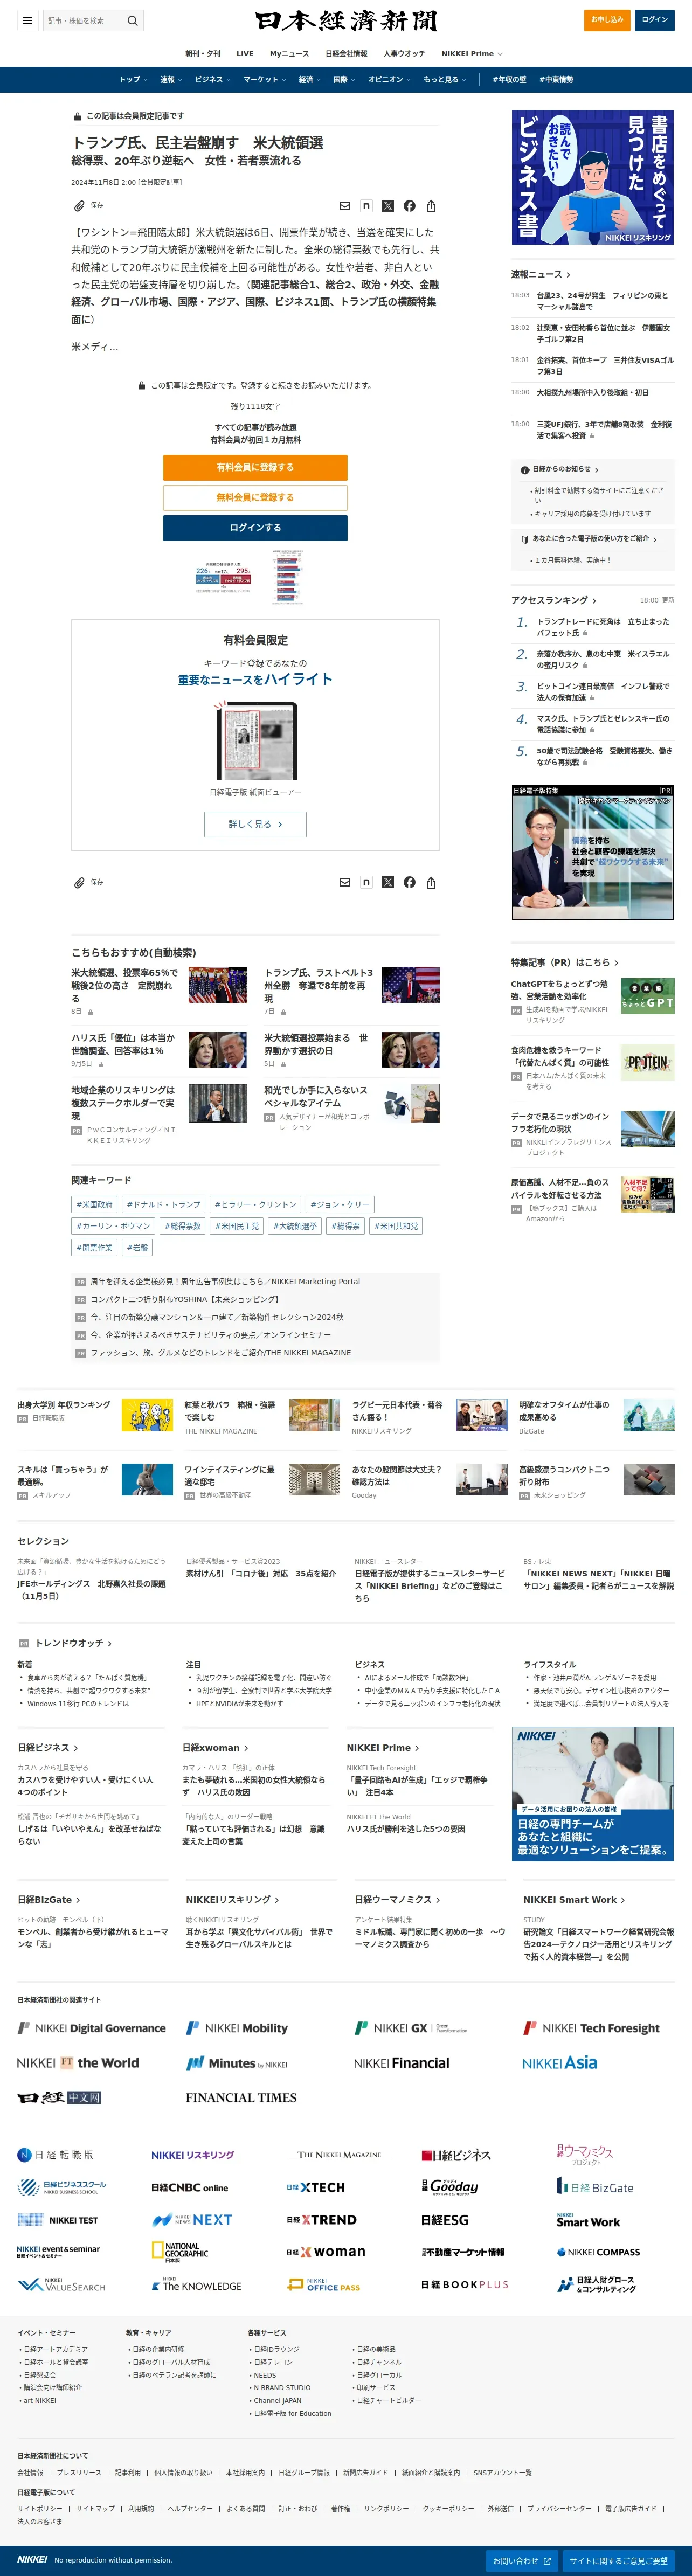Image resolution: width=692 pixels, height=2576 pixels.
Task: Click note icon below the article
Action: tap(366, 882)
